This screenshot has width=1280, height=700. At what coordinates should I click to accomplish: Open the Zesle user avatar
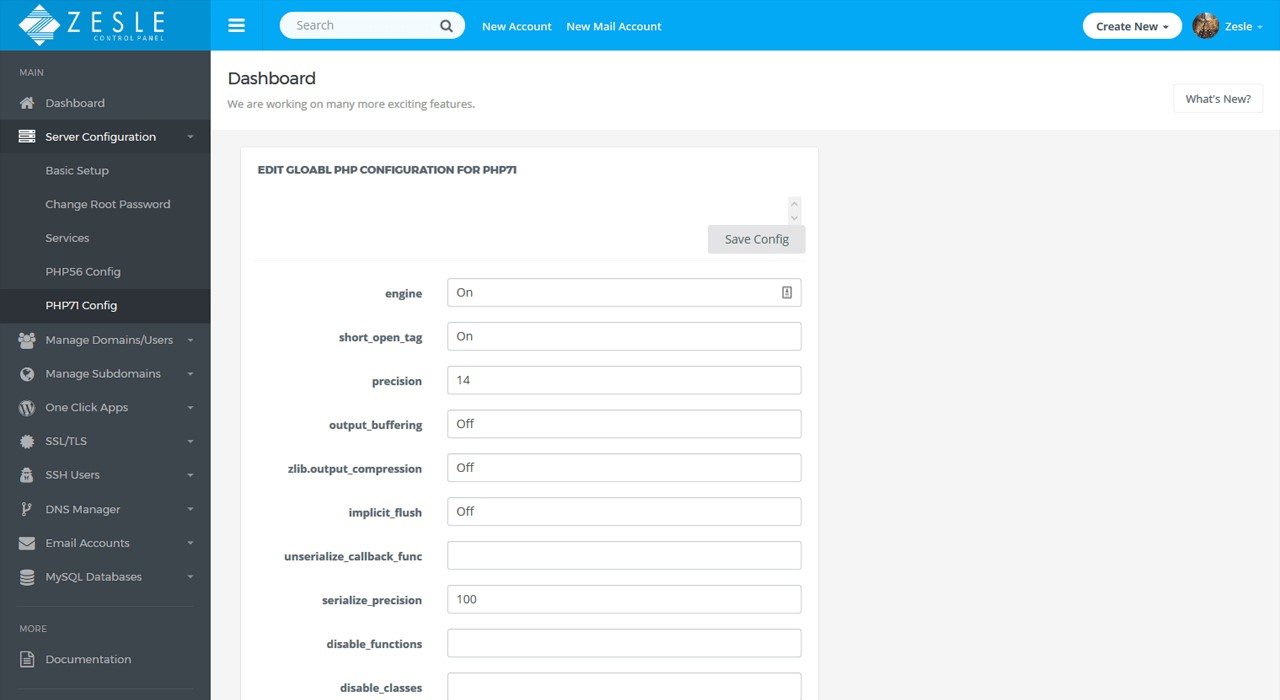coord(1205,26)
